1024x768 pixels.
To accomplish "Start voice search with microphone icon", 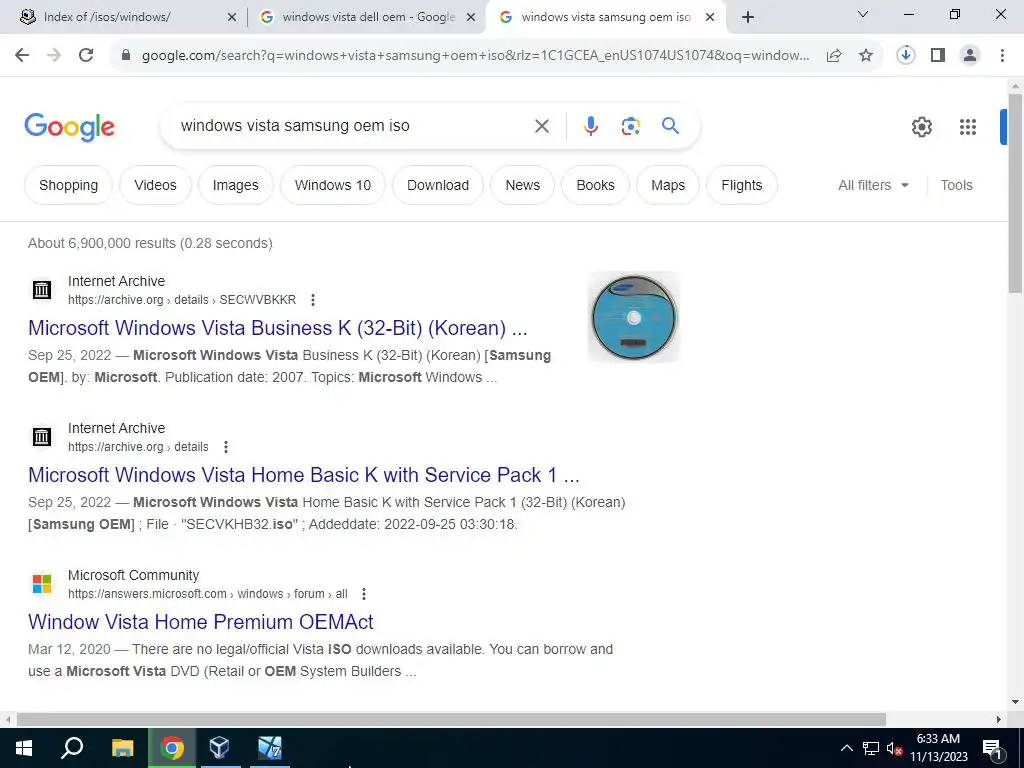I will (591, 126).
